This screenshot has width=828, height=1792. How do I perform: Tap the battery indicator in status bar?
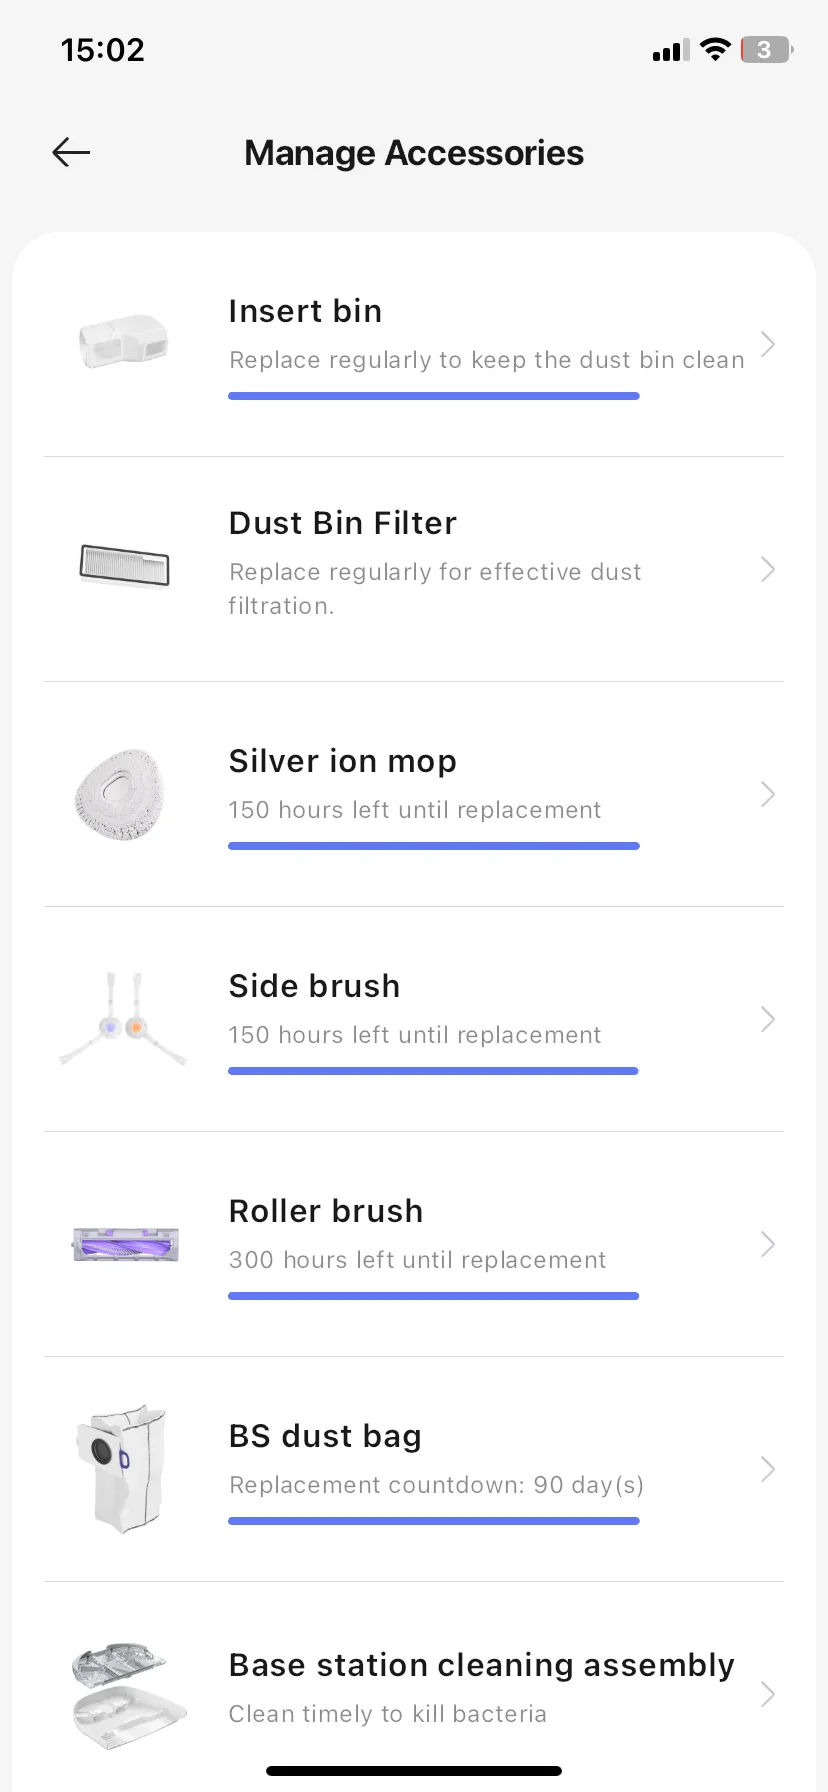click(765, 50)
